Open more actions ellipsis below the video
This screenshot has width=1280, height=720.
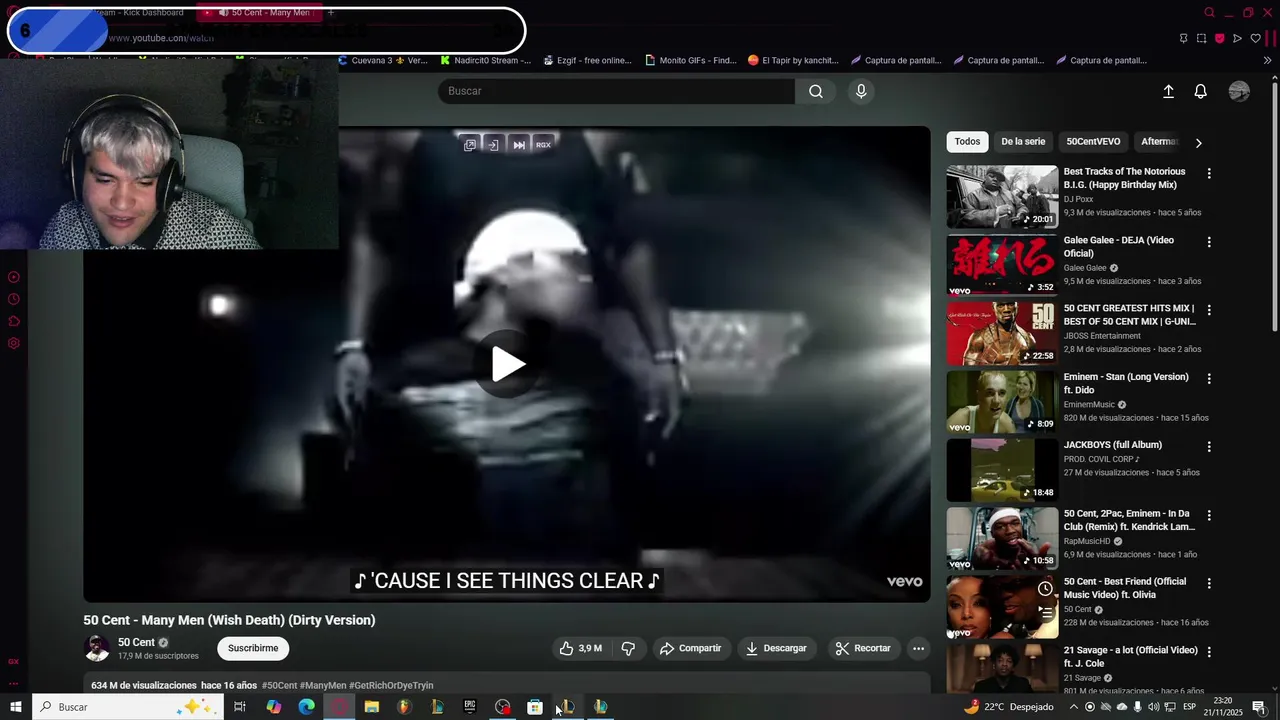pos(918,648)
